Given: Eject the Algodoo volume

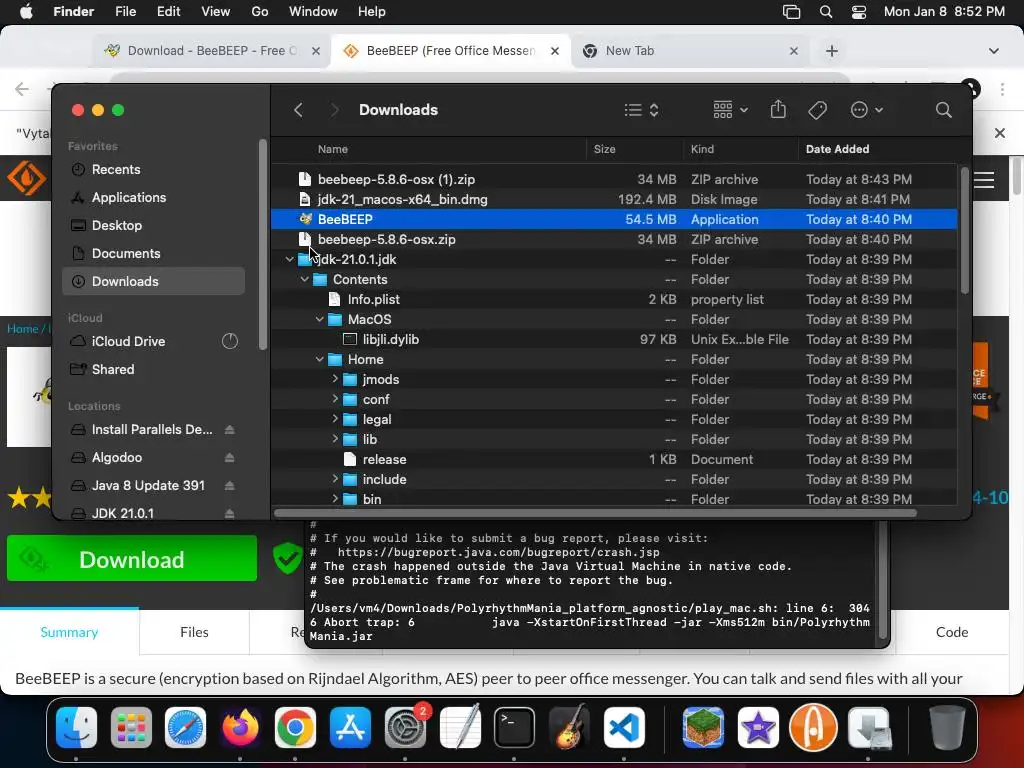Looking at the screenshot, I should [x=229, y=458].
